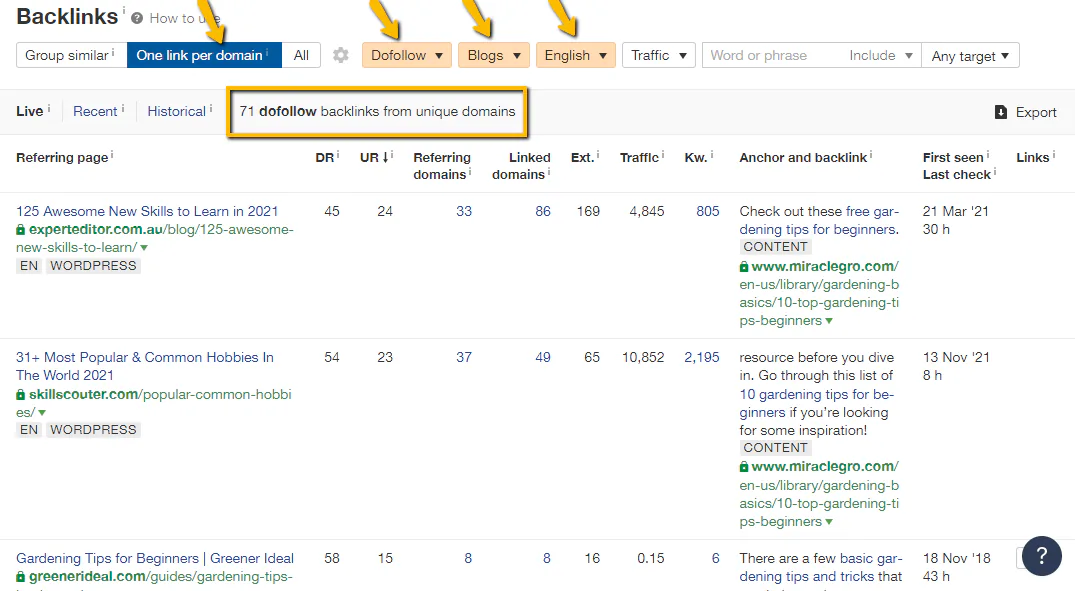Click WORDPRESS tag under skillscouter row

93,430
